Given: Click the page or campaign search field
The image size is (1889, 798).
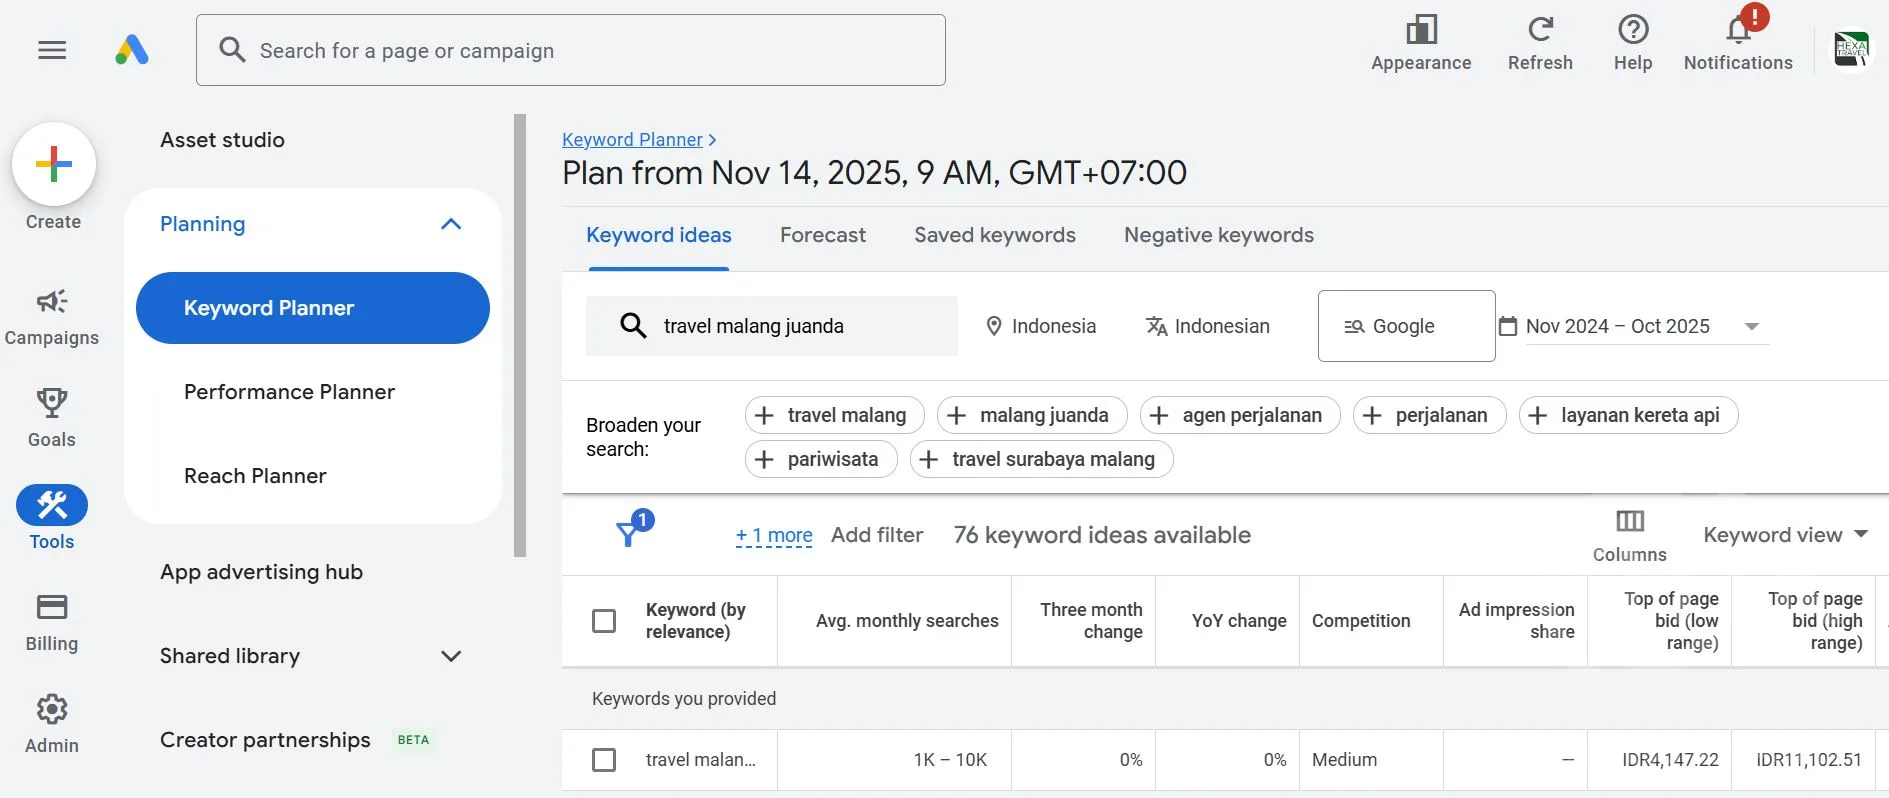Looking at the screenshot, I should point(571,50).
